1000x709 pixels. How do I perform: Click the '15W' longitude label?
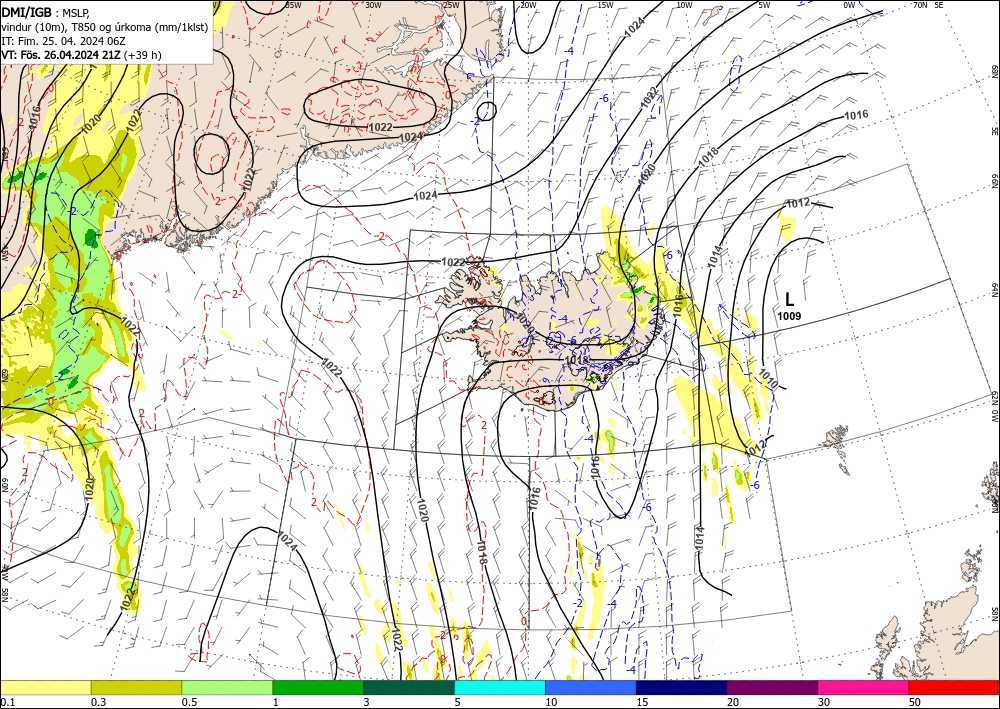pos(605,5)
